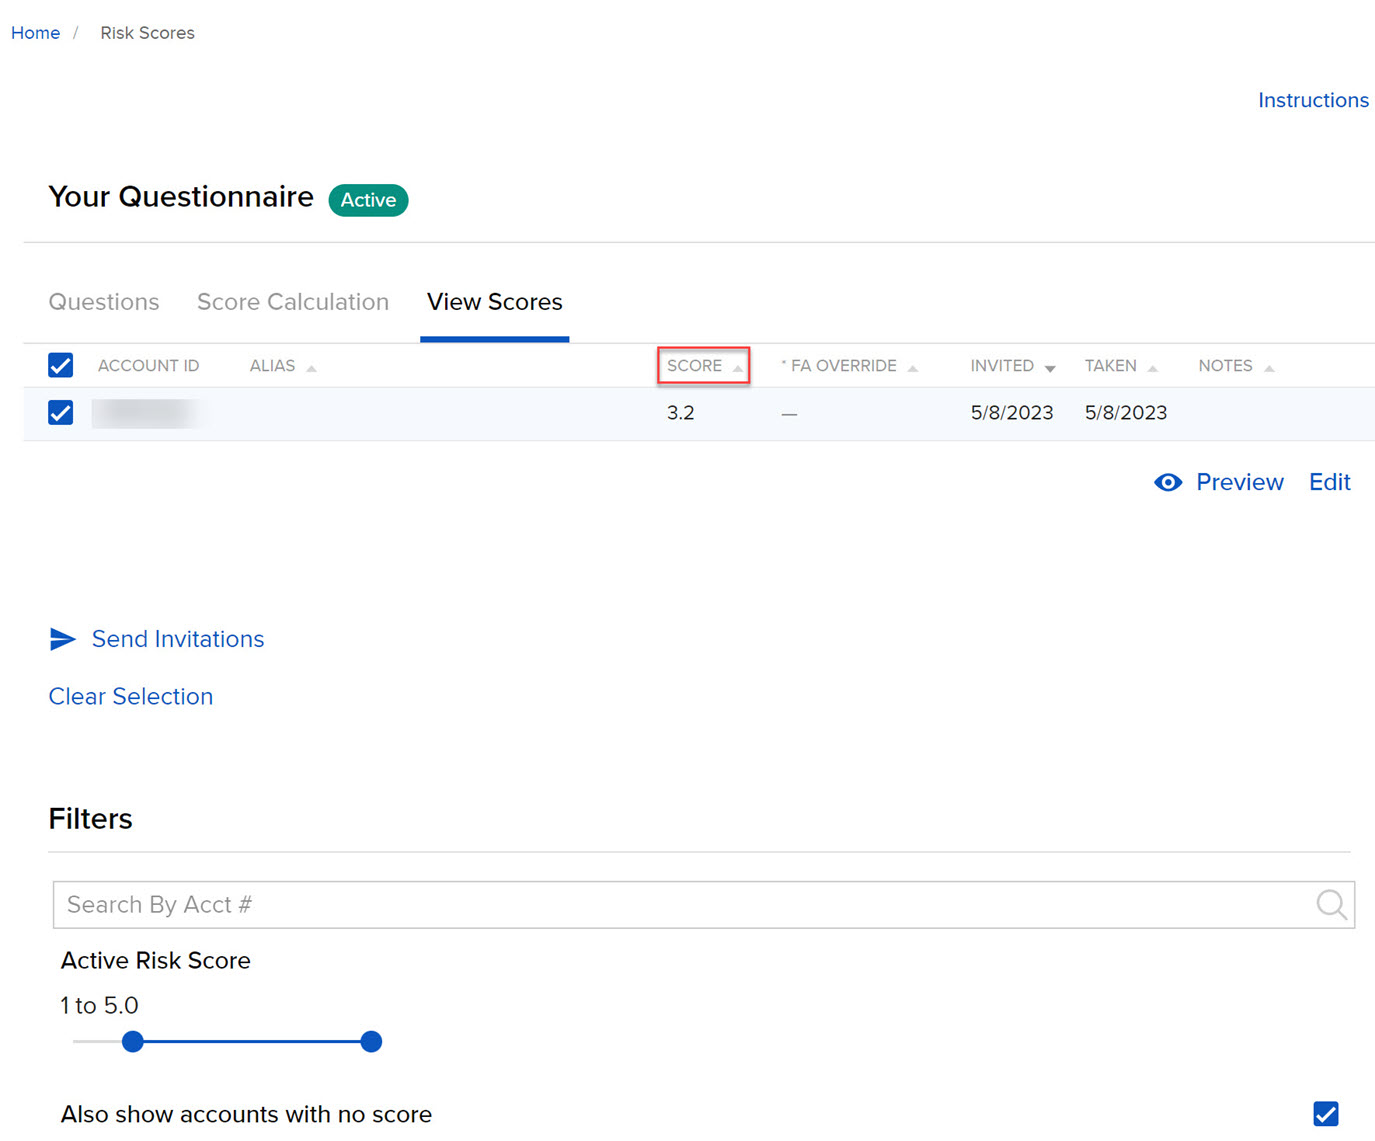The height and width of the screenshot is (1141, 1375).
Task: Click the sort arrow next to NOTES
Action: (x=1270, y=366)
